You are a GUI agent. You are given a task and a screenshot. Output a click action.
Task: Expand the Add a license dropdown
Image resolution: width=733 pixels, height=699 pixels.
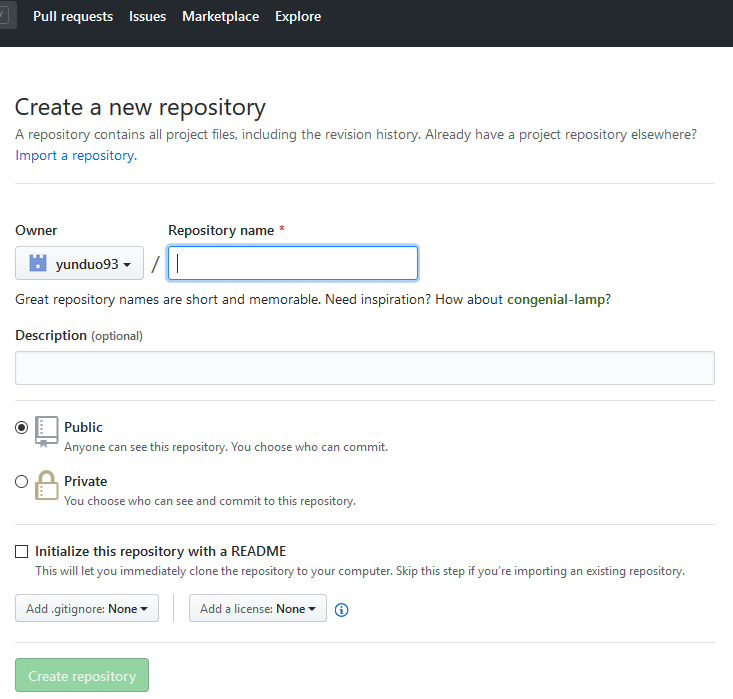click(x=257, y=608)
